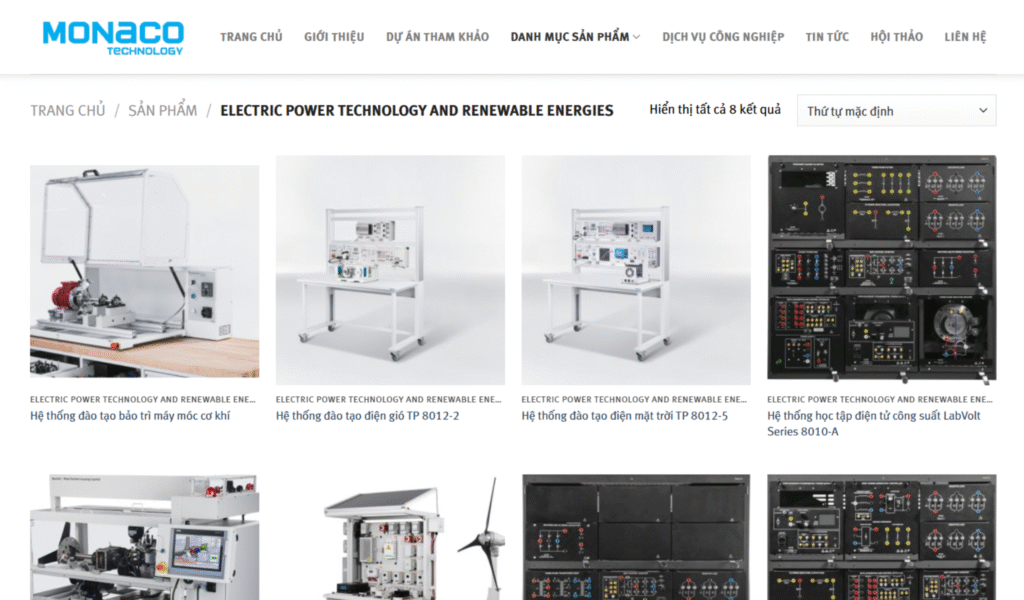Open the solar power TP 8012-5 image
Image resolution: width=1024 pixels, height=600 pixels.
pyautogui.click(x=636, y=270)
